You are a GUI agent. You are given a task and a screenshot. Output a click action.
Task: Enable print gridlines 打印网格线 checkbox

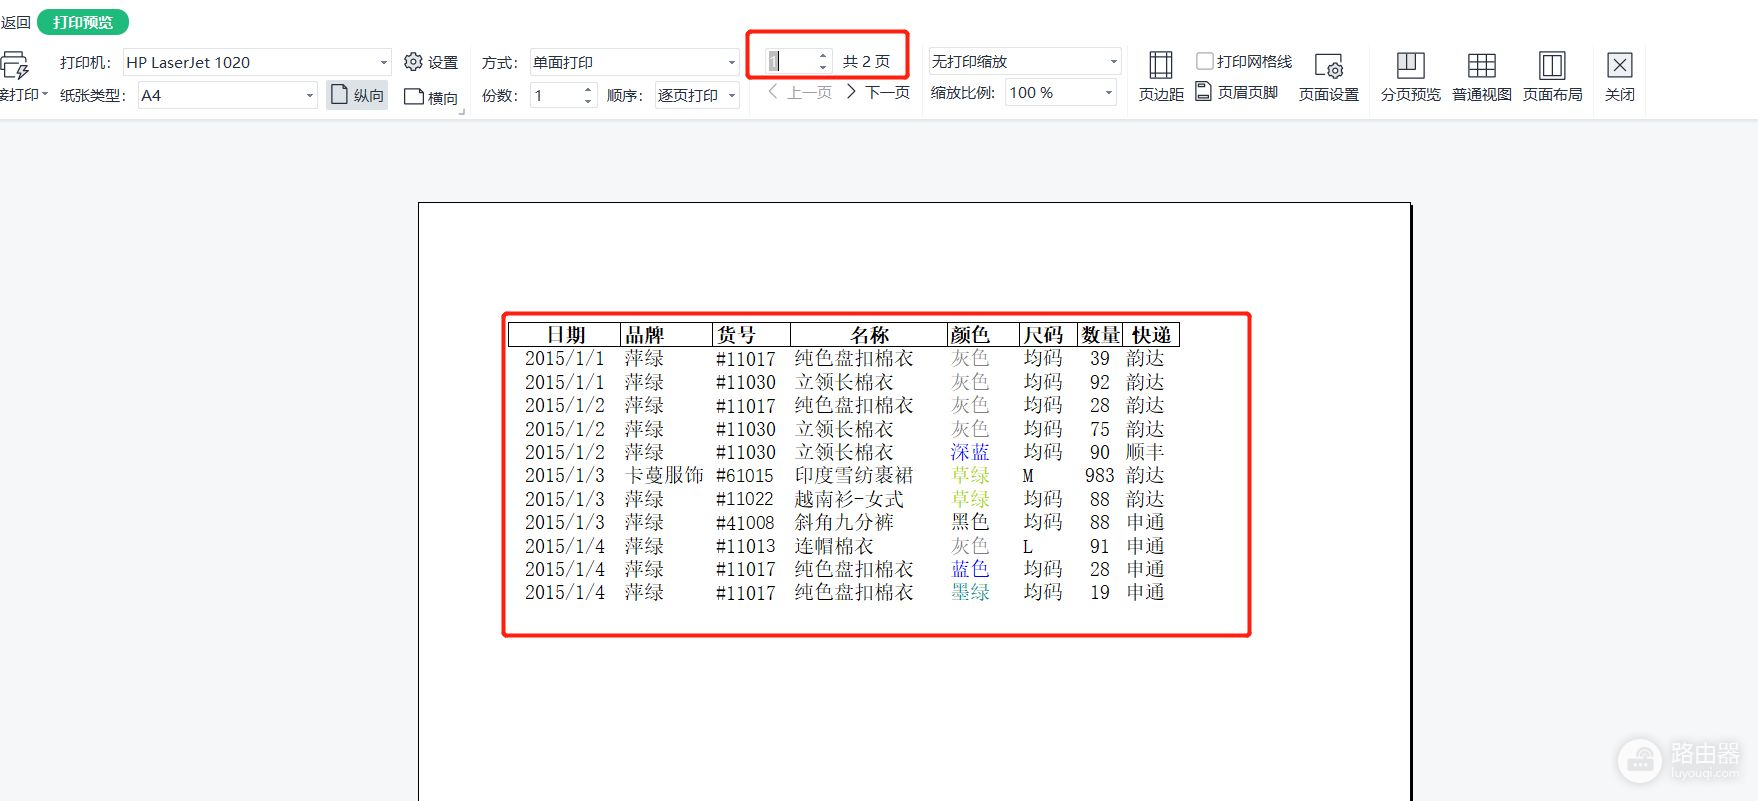tap(1205, 61)
